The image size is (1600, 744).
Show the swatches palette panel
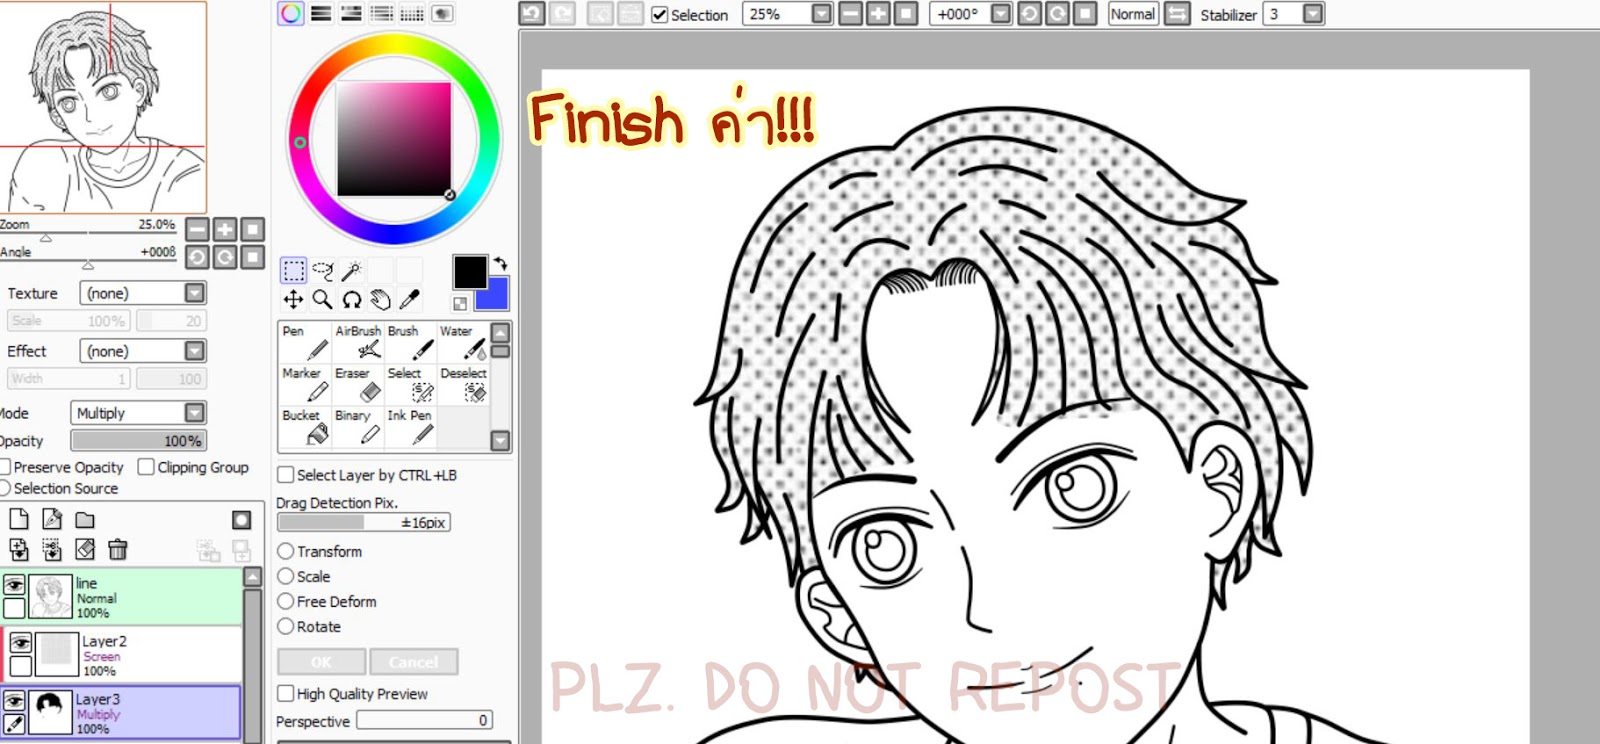click(411, 14)
